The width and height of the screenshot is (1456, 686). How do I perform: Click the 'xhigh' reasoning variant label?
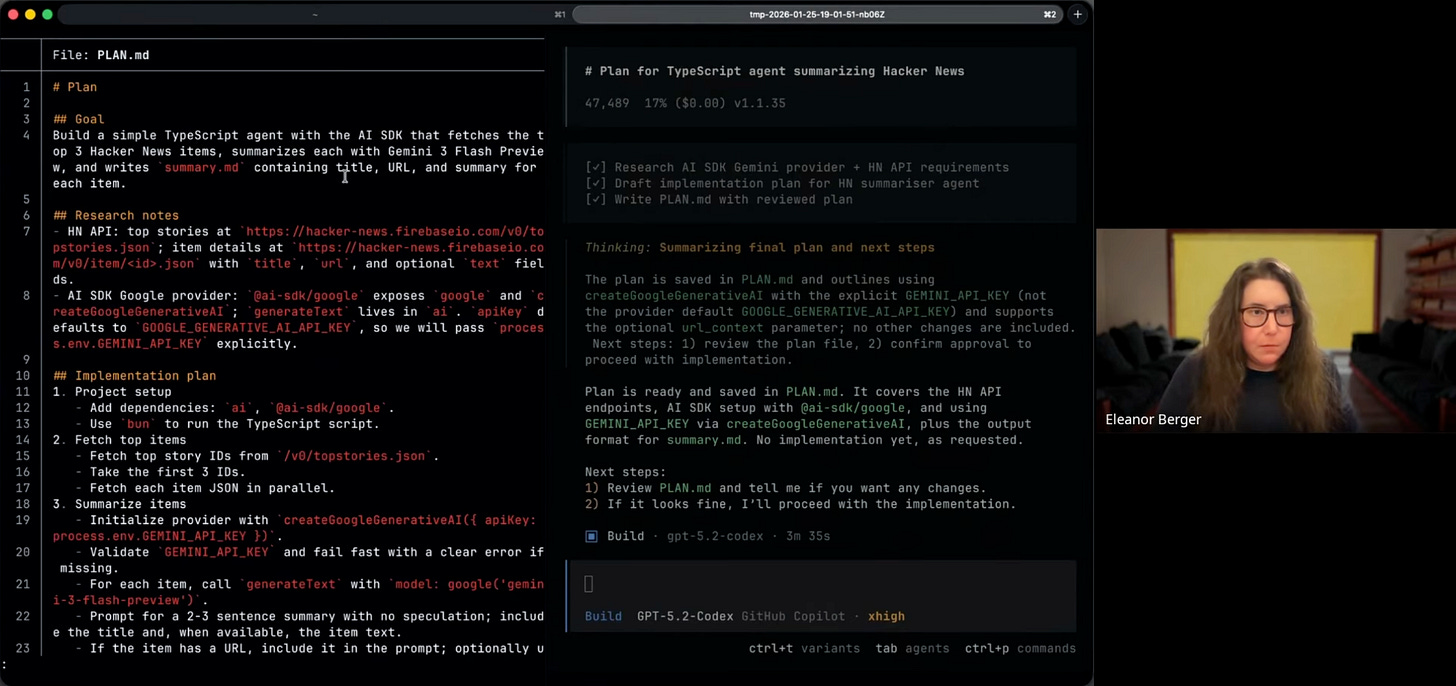pos(886,616)
